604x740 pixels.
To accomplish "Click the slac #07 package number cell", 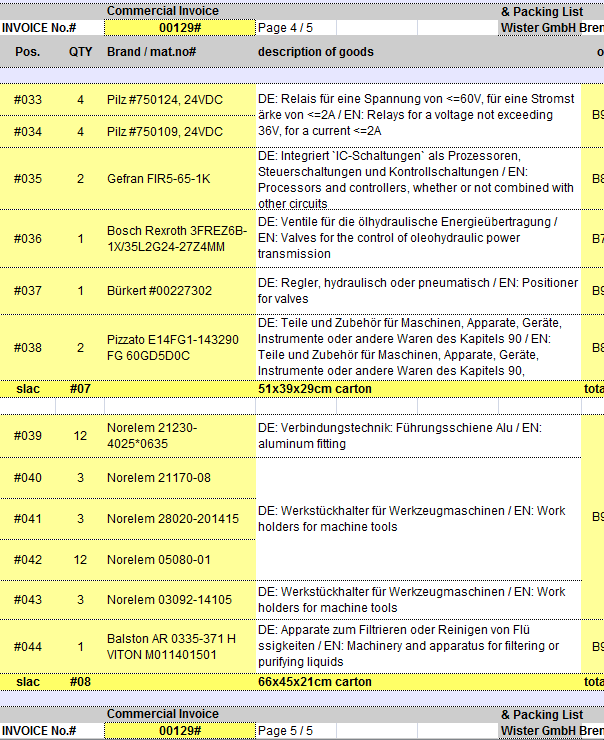I will [80, 388].
